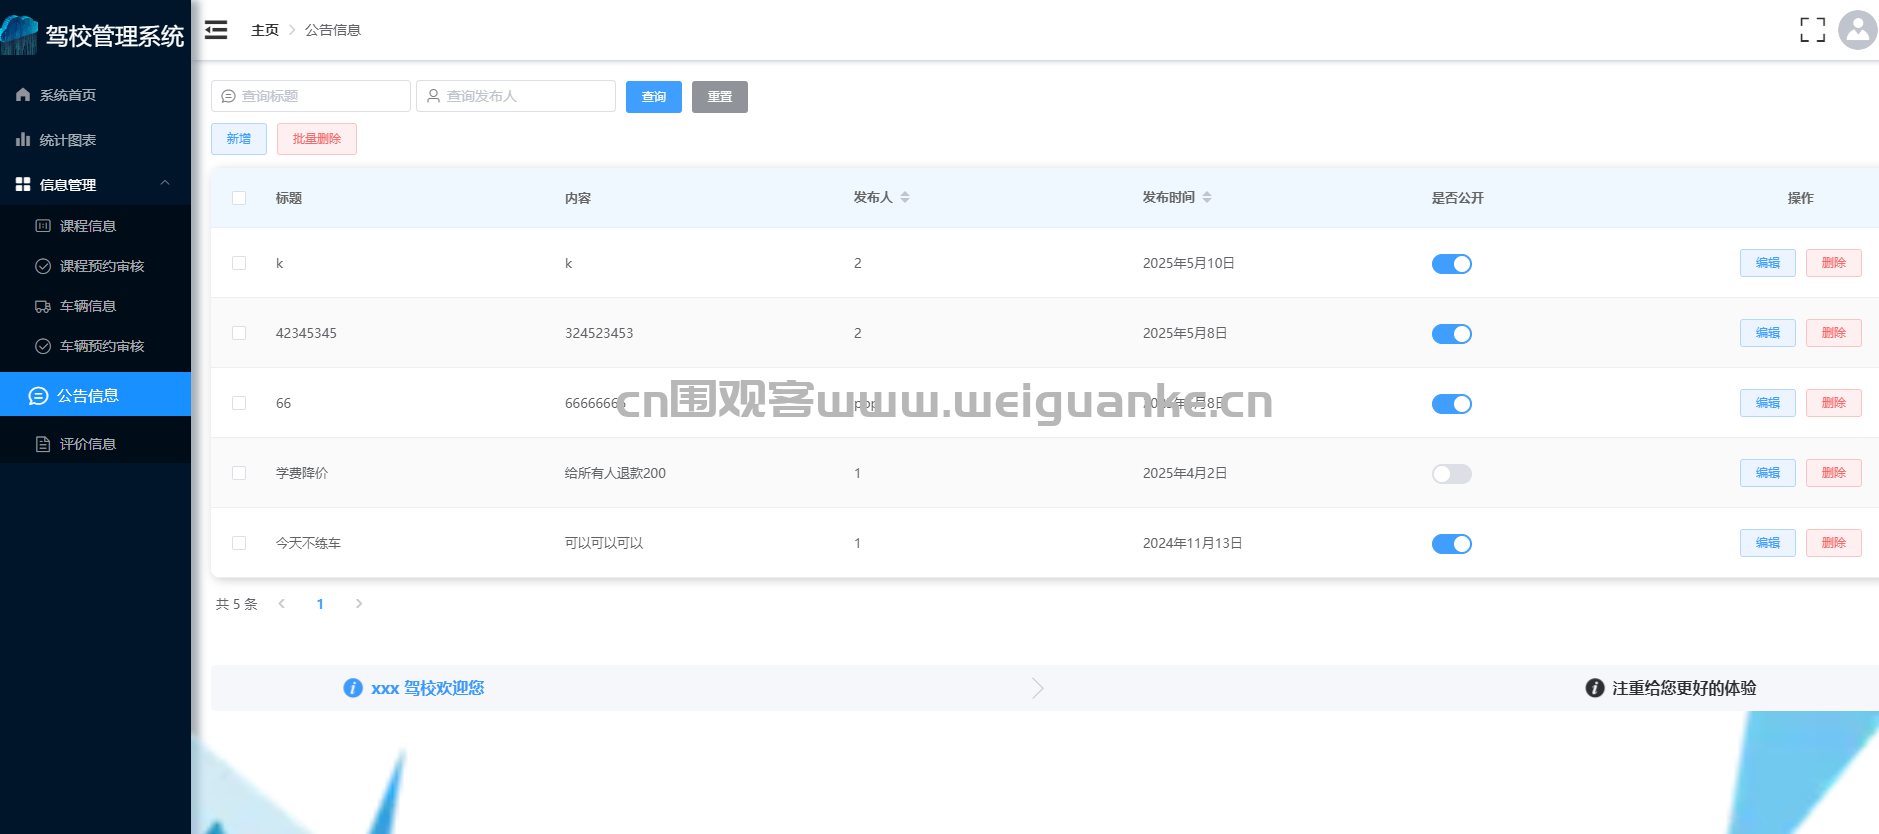Open 车辆信息 menu item
The height and width of the screenshot is (834, 1879).
(x=95, y=306)
